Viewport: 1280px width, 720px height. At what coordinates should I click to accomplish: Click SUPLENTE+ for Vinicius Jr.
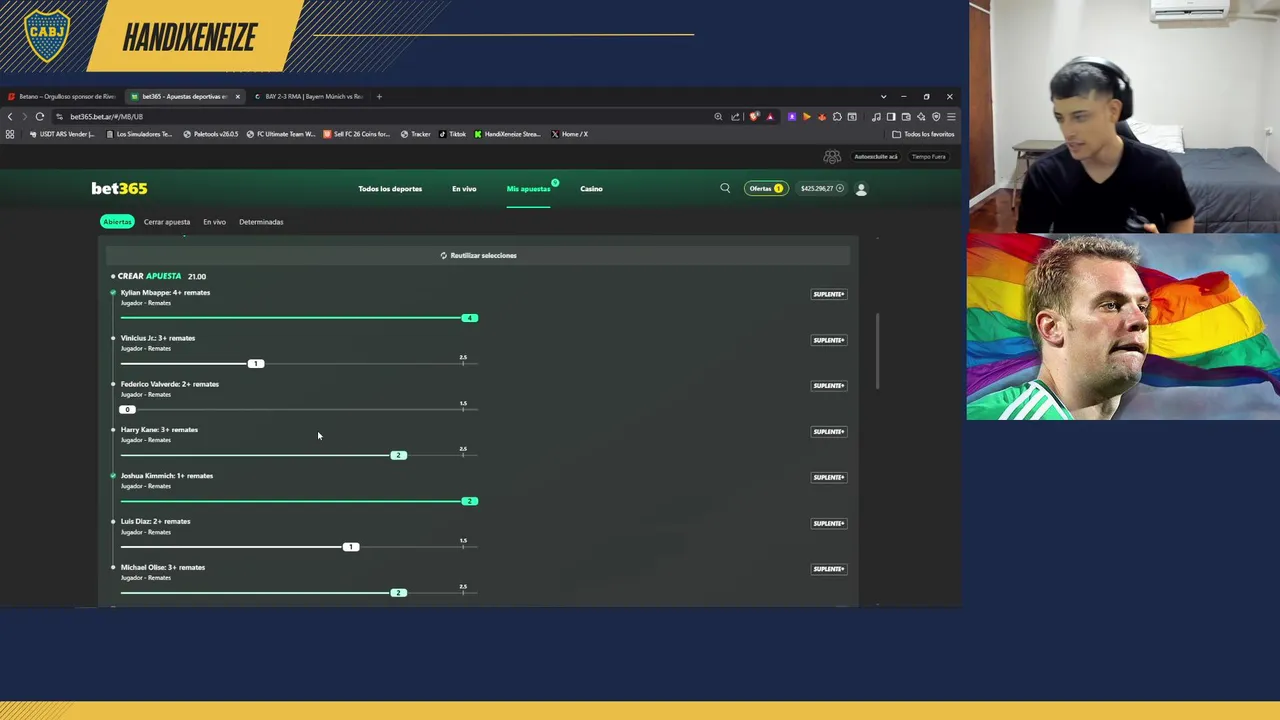pyautogui.click(x=829, y=340)
